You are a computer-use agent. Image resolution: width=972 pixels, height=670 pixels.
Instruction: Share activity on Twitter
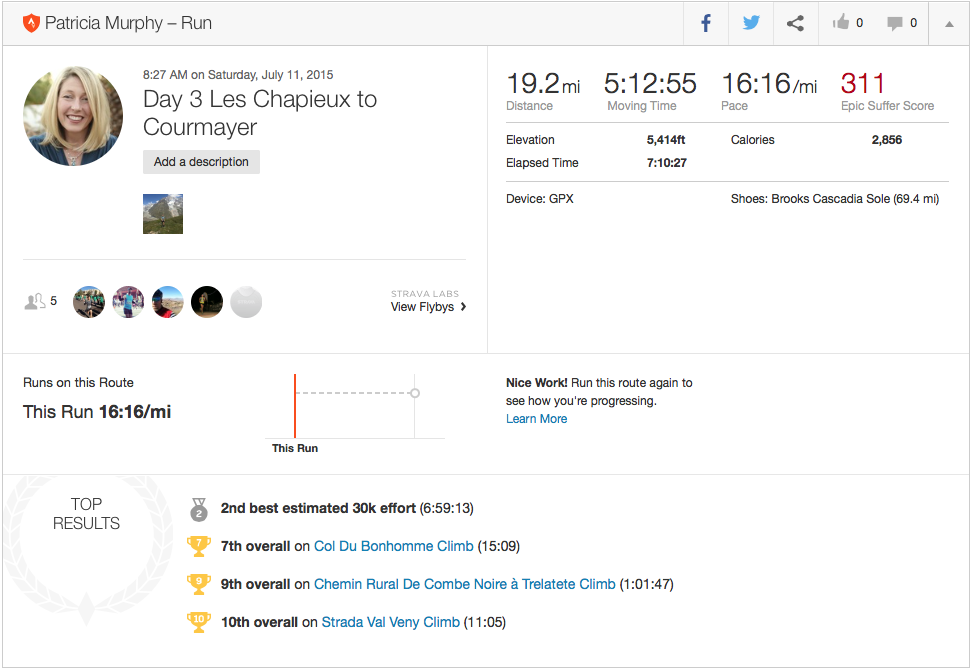coord(751,23)
